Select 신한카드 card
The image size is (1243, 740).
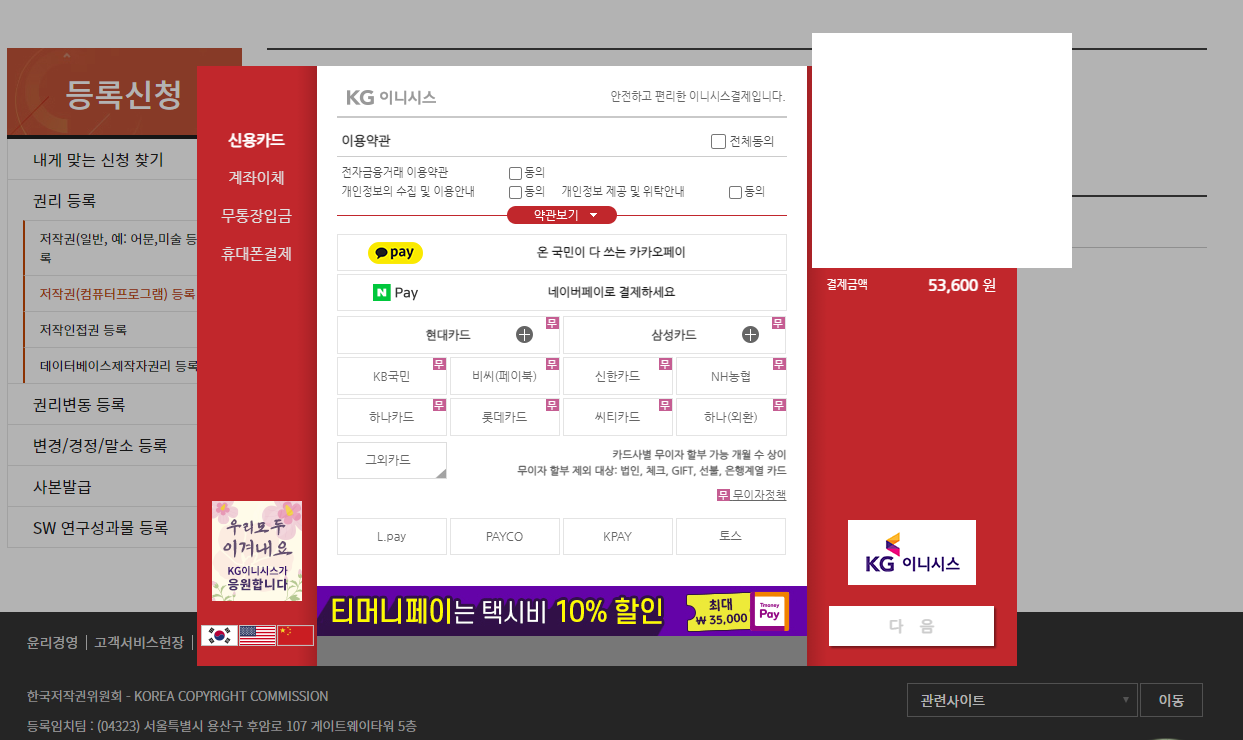tap(618, 377)
